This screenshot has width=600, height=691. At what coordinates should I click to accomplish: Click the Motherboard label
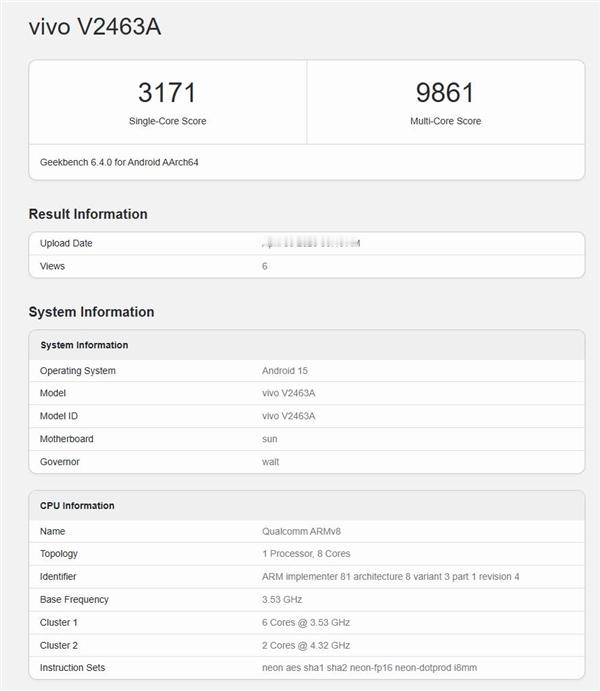67,439
